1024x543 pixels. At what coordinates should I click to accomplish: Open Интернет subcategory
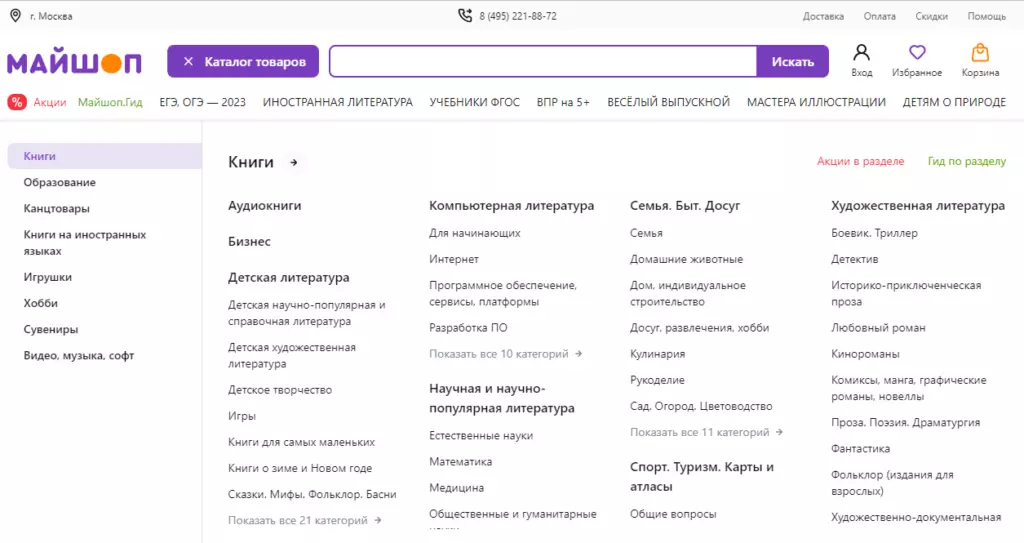pos(454,259)
